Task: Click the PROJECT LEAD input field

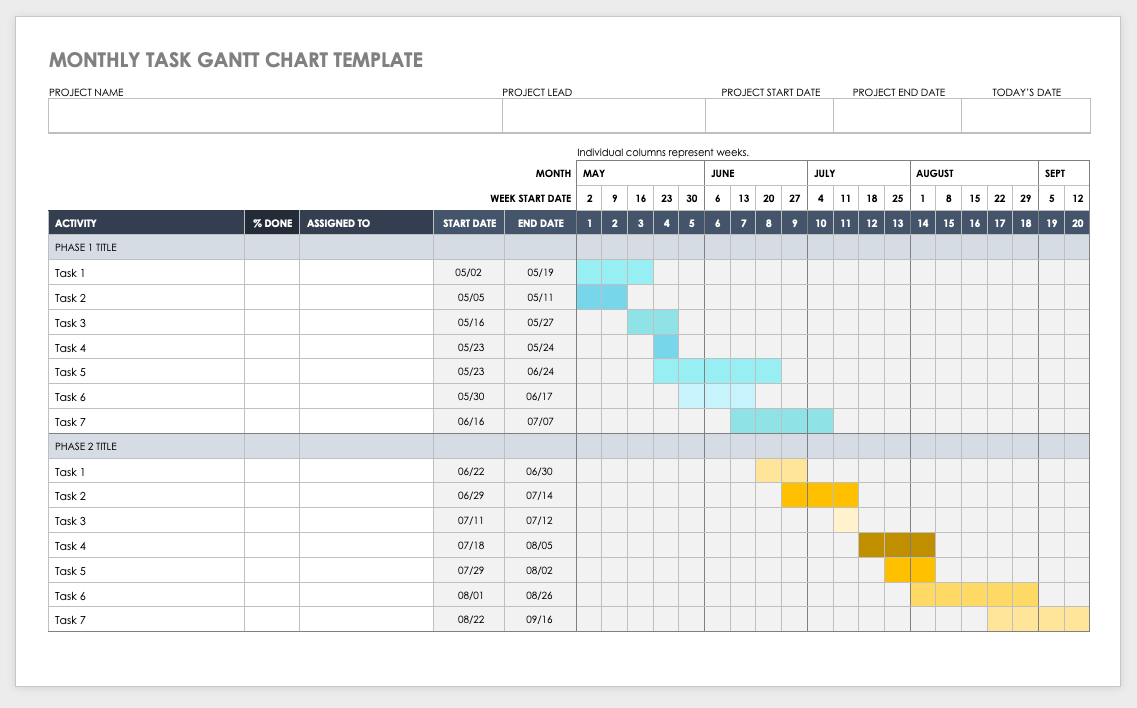Action: click(603, 115)
